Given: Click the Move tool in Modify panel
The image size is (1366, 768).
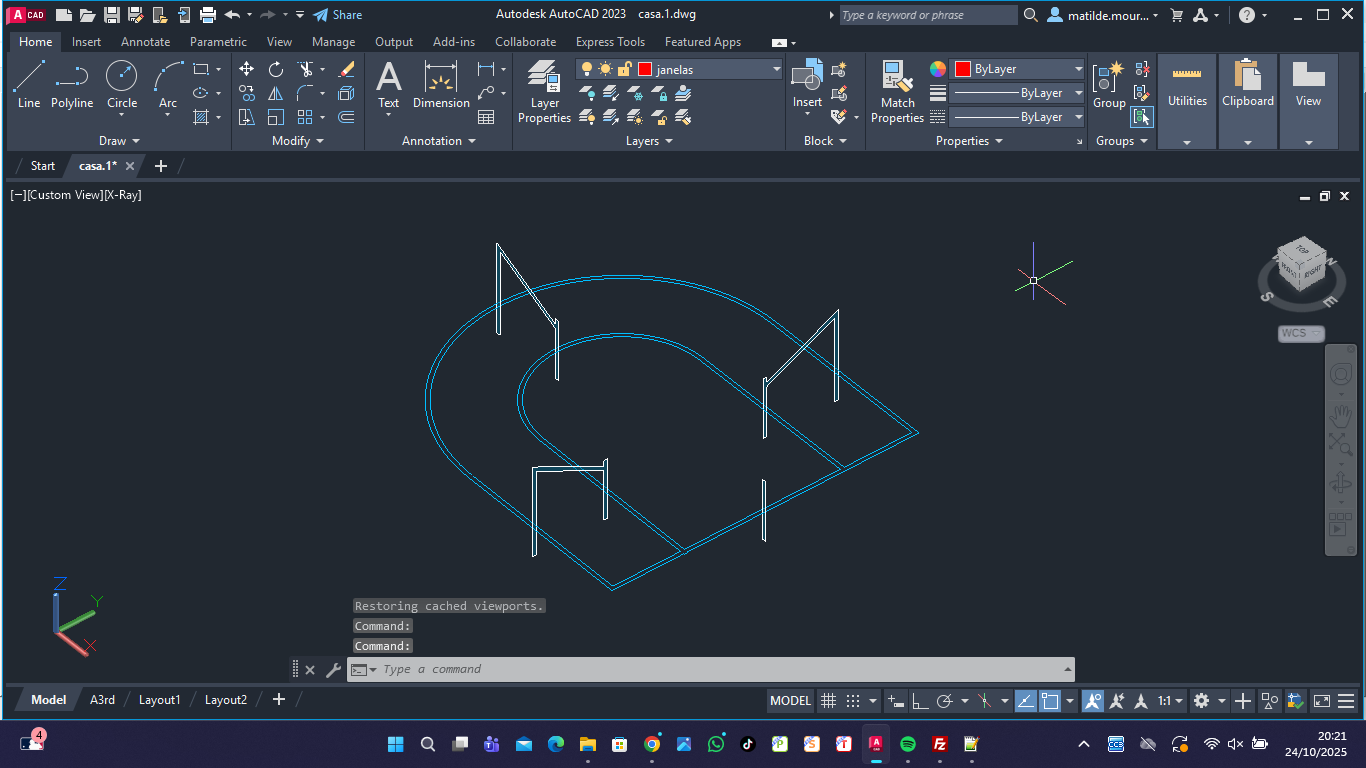Looking at the screenshot, I should coord(246,69).
